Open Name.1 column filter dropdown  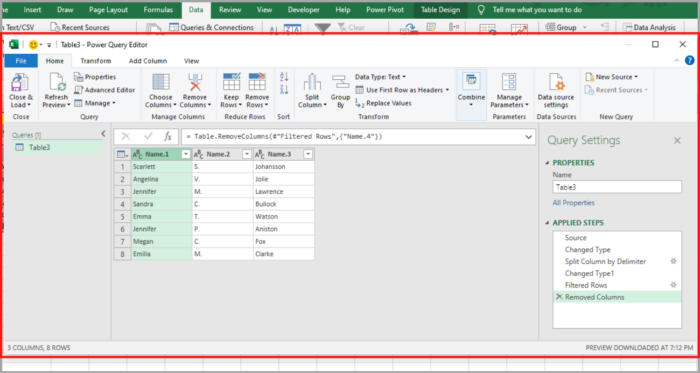point(186,154)
